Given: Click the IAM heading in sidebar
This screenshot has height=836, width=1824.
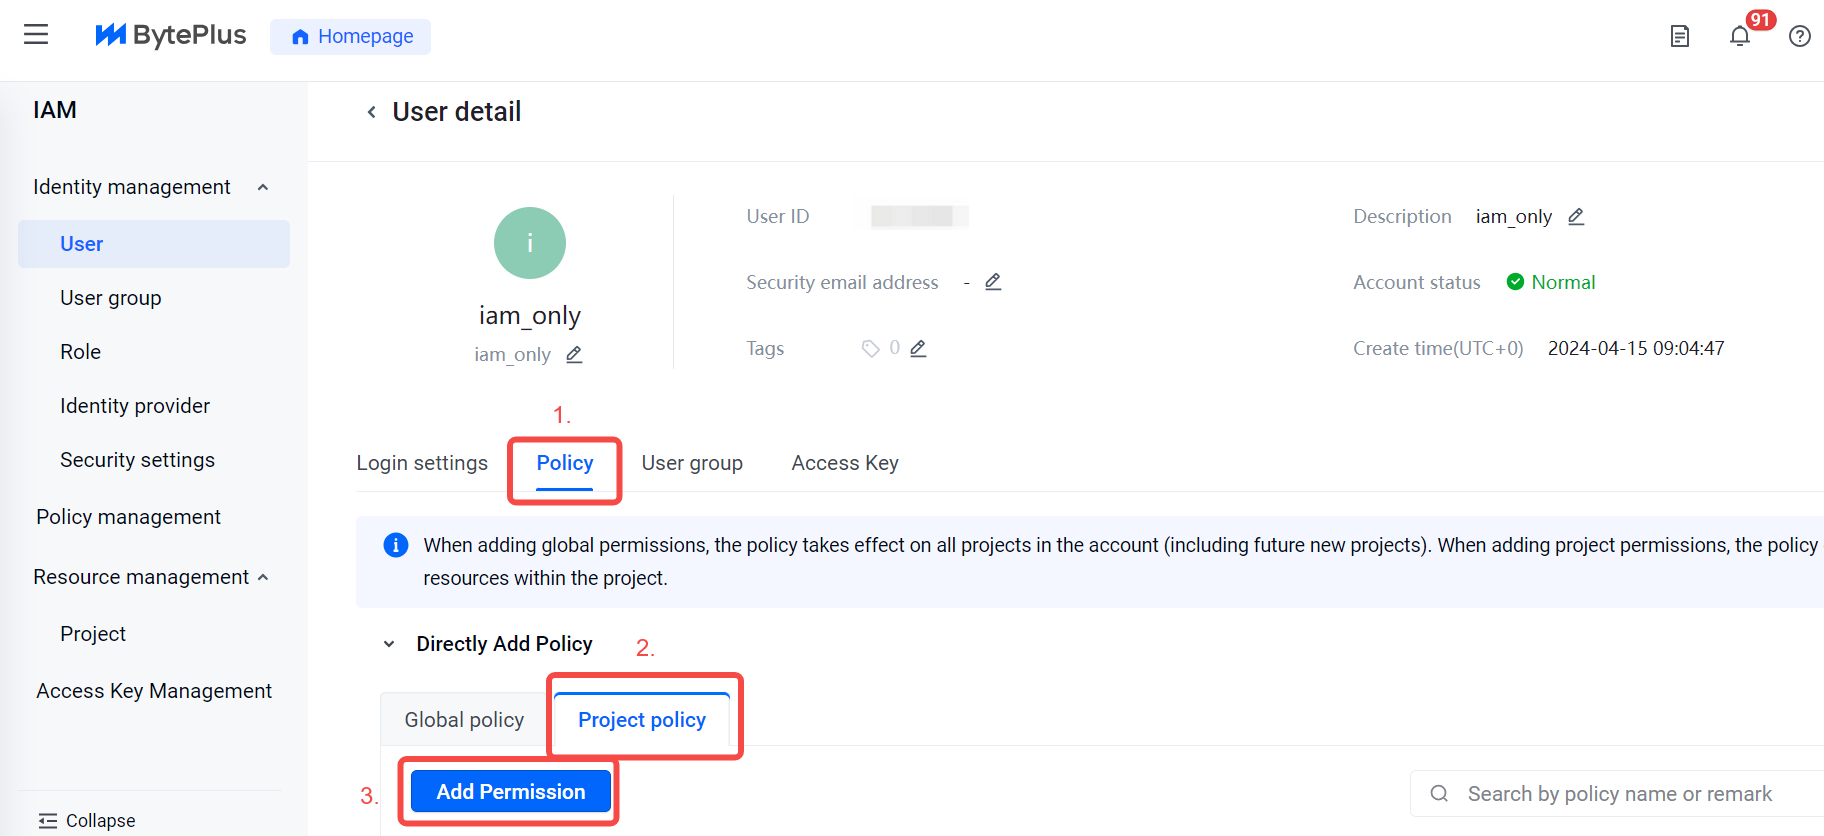Looking at the screenshot, I should 55,110.
